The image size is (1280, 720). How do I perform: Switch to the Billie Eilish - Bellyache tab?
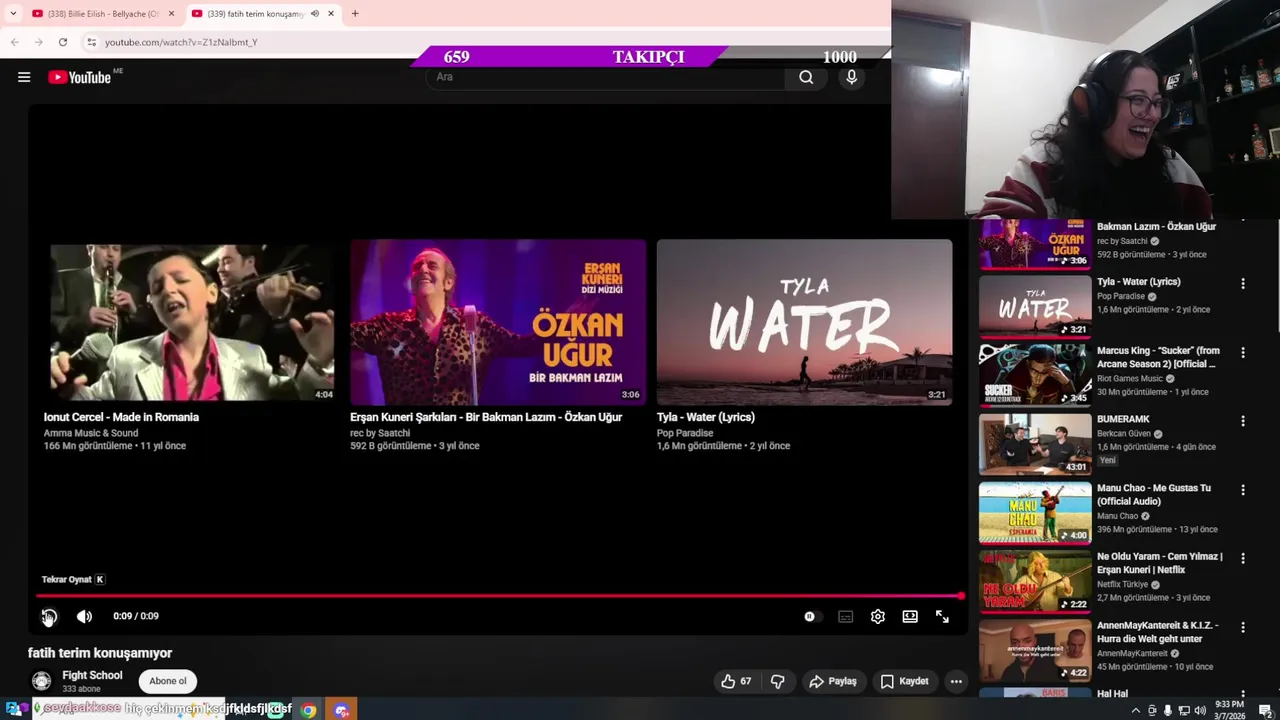(x=95, y=14)
